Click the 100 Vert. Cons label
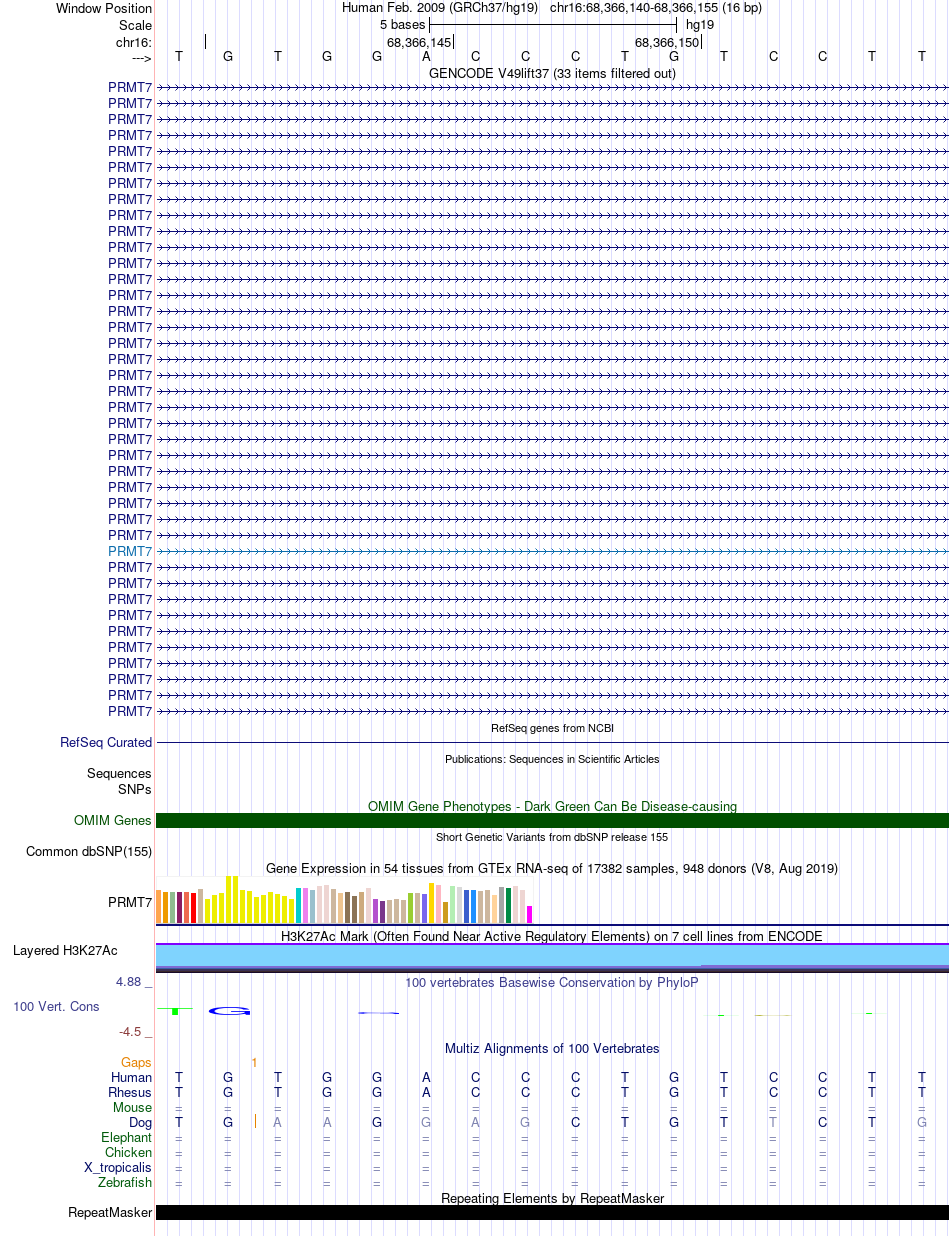The image size is (950, 1236). click(x=56, y=1006)
